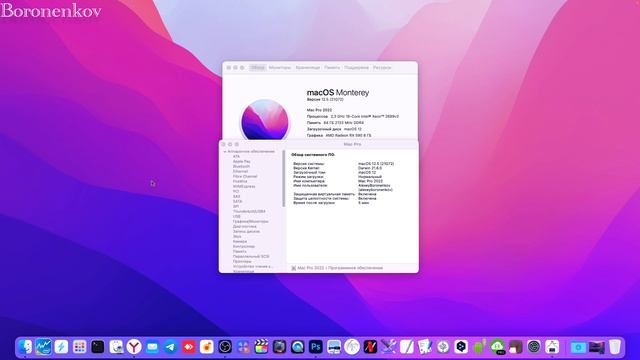Open the Ресурсы tab
Image resolution: width=640 pixels, height=360 pixels.
(x=382, y=68)
